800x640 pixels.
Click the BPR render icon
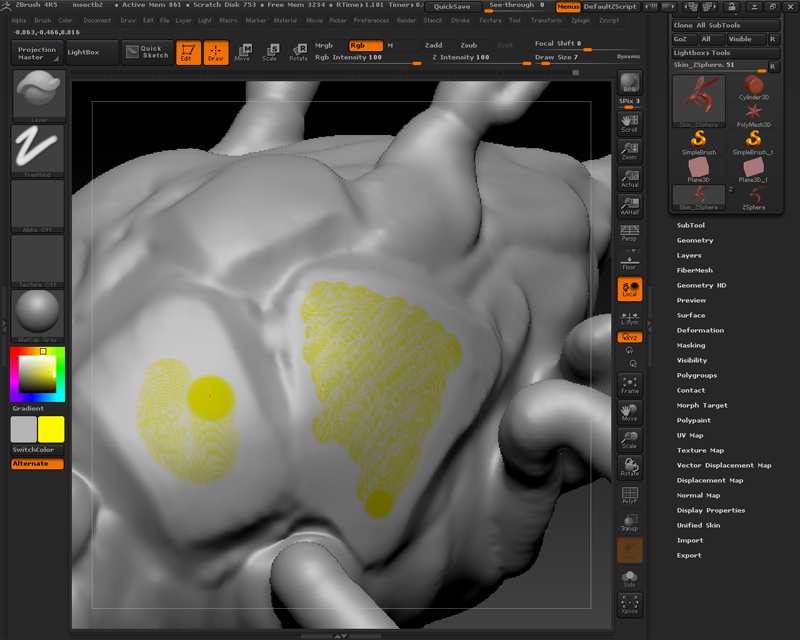(630, 83)
